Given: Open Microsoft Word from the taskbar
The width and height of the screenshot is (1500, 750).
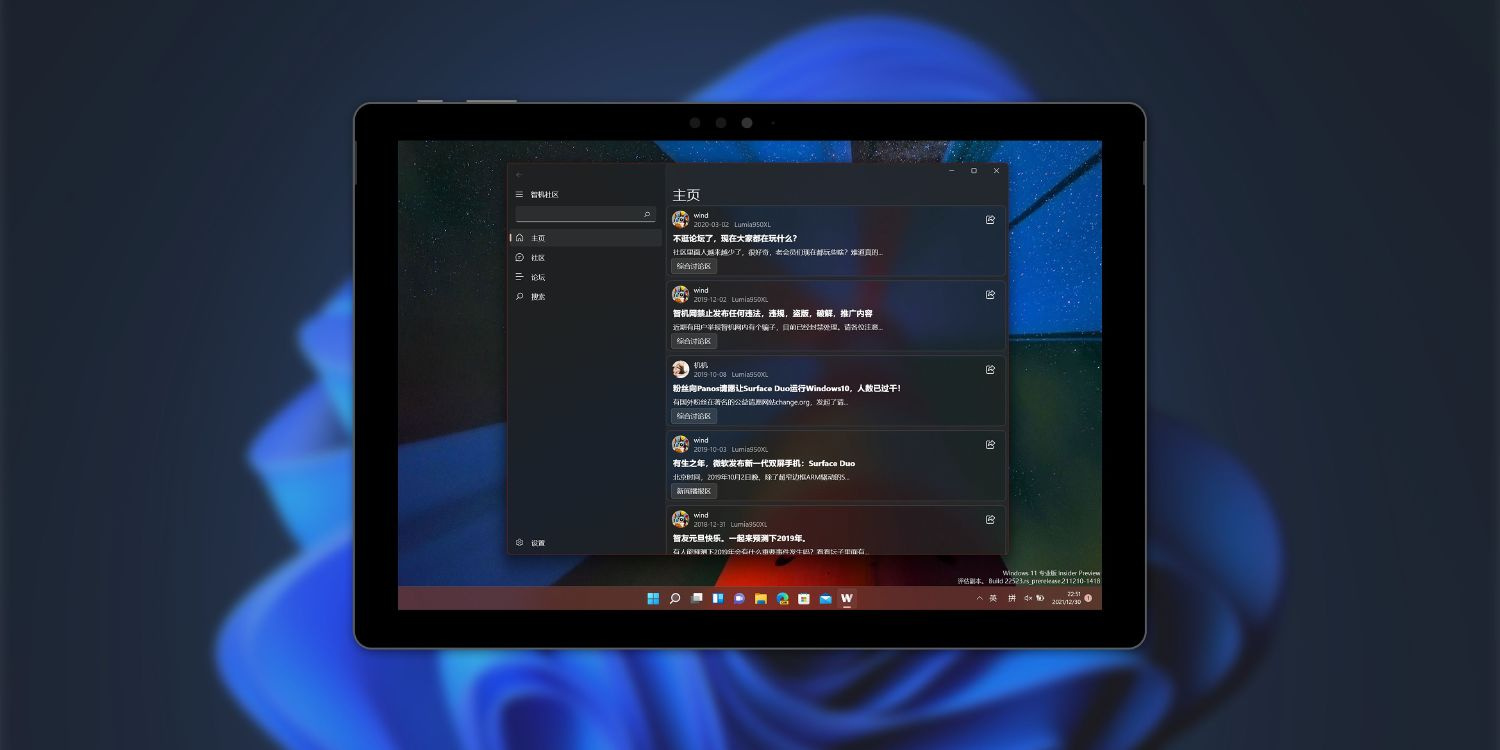Looking at the screenshot, I should pyautogui.click(x=847, y=598).
